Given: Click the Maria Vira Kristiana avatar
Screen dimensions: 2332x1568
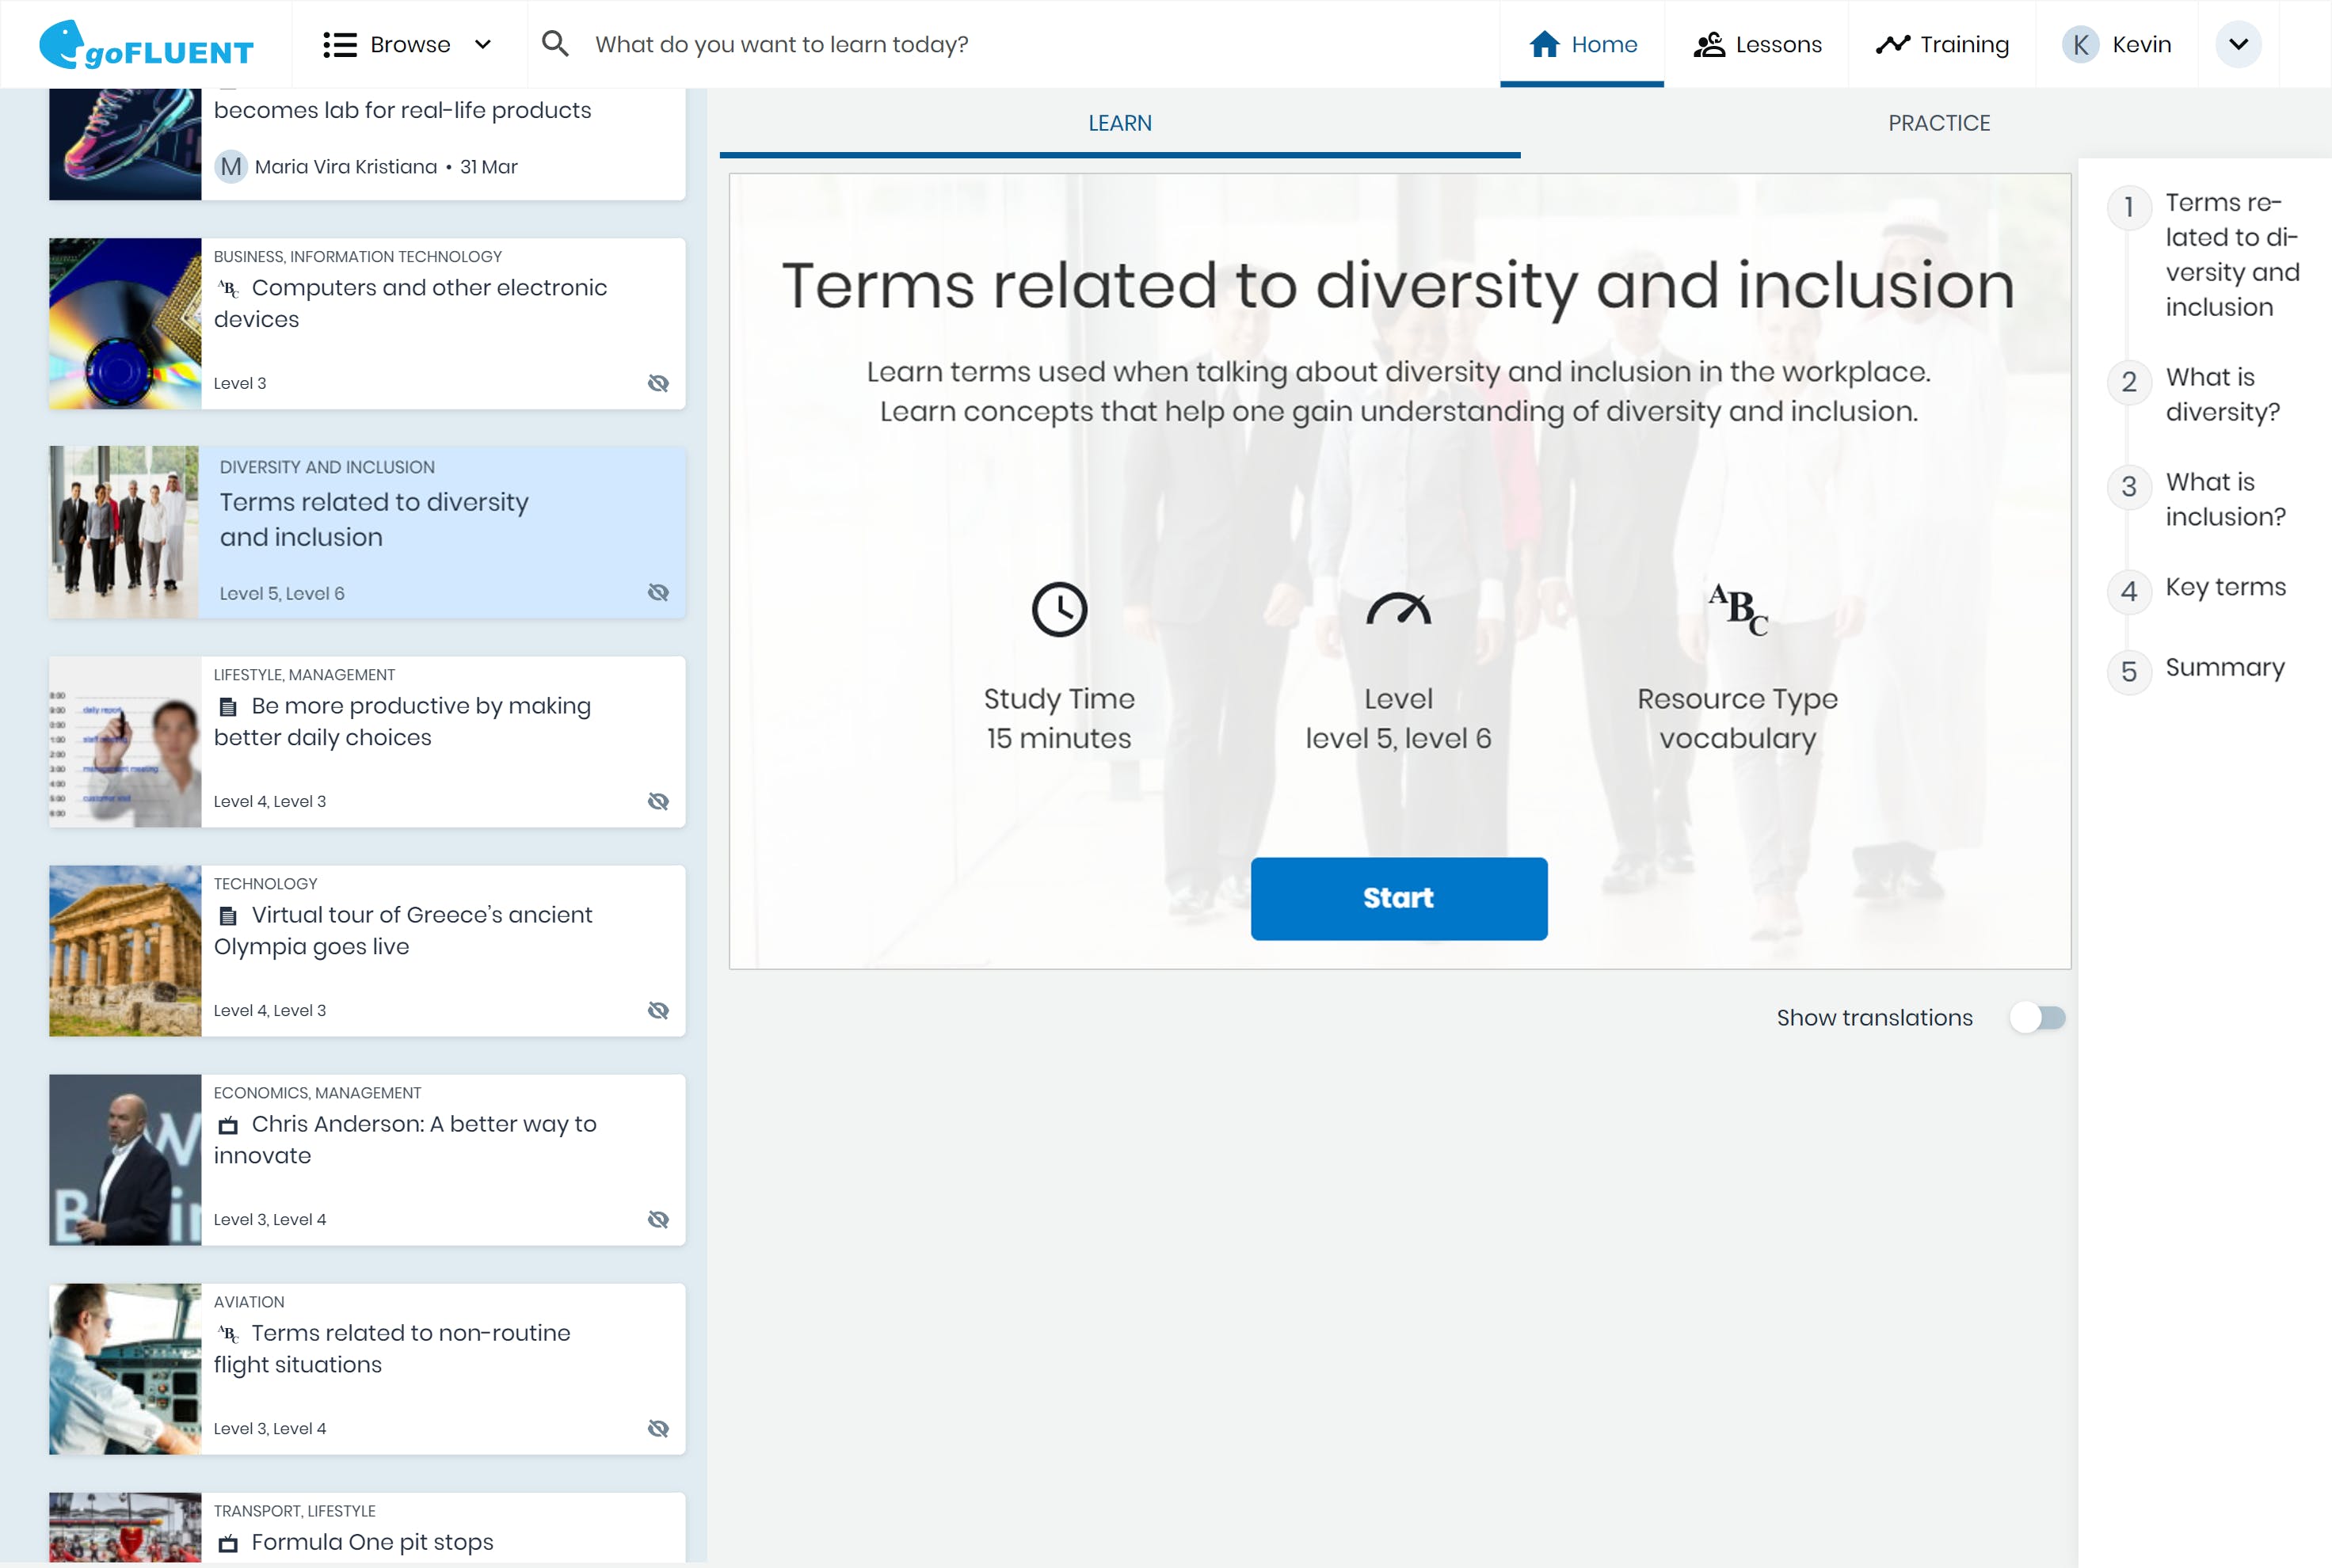Looking at the screenshot, I should [231, 167].
